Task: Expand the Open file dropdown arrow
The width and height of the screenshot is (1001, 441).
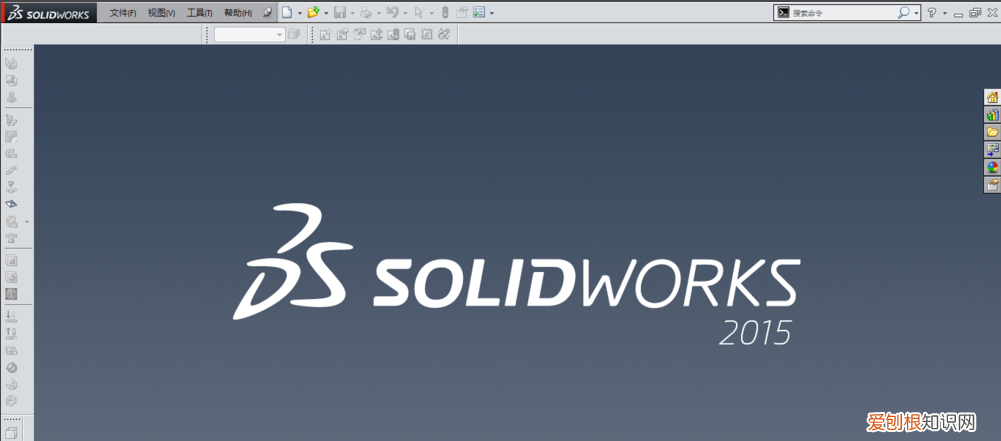Action: pyautogui.click(x=326, y=13)
